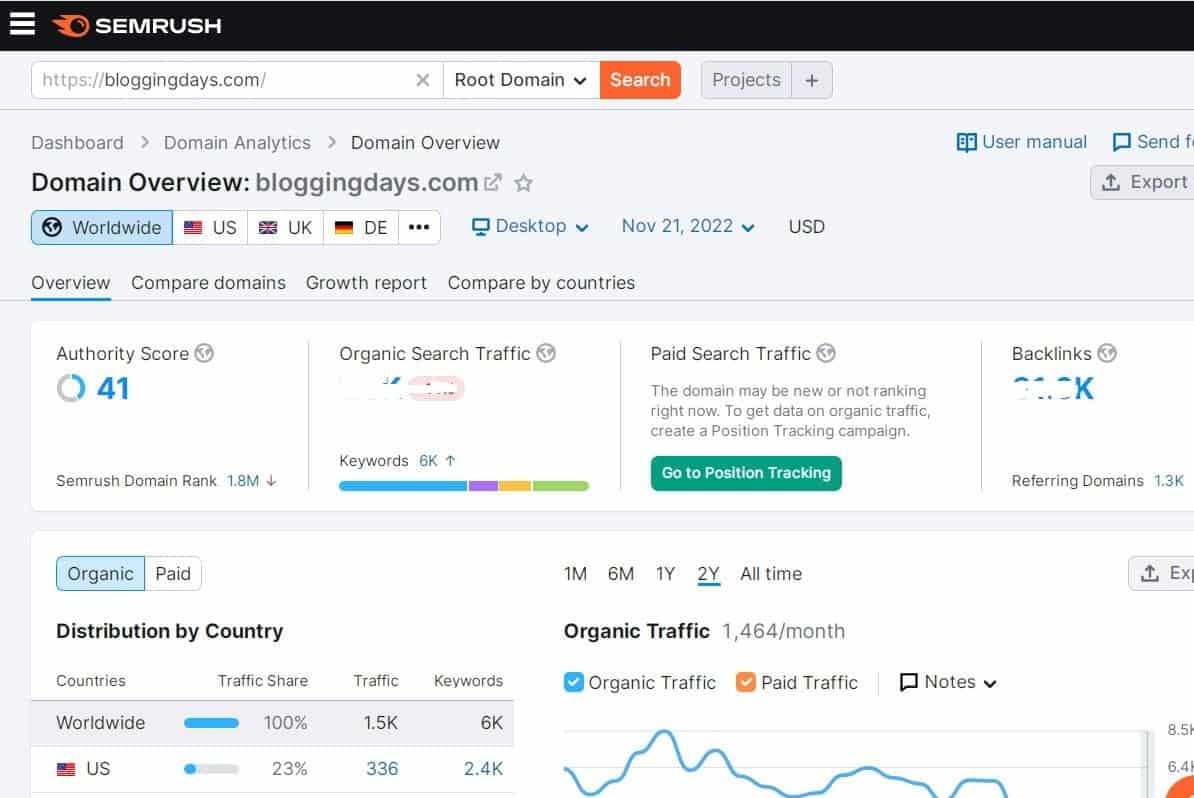
Task: Open US keywords value 2.4K
Action: tap(484, 769)
